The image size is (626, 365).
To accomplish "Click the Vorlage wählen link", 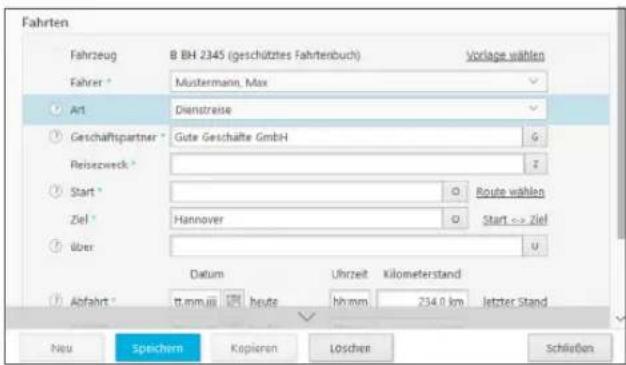I will pyautogui.click(x=505, y=55).
